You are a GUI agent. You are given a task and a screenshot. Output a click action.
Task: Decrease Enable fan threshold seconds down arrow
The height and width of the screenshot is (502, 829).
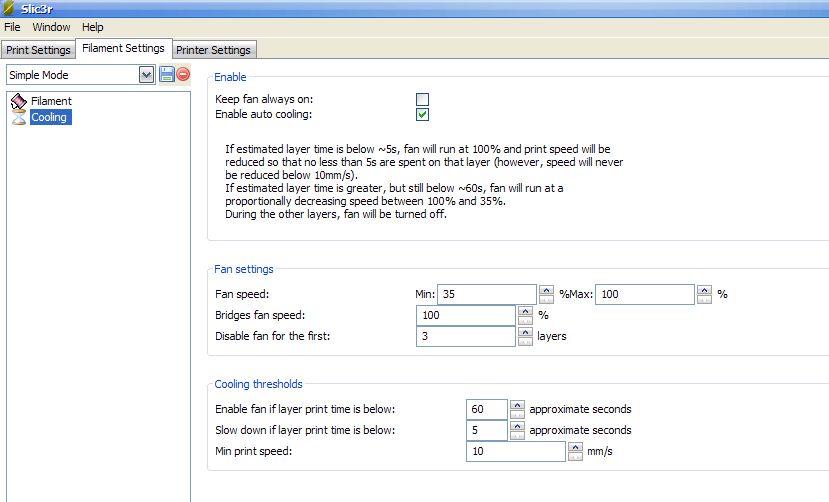coord(517,415)
